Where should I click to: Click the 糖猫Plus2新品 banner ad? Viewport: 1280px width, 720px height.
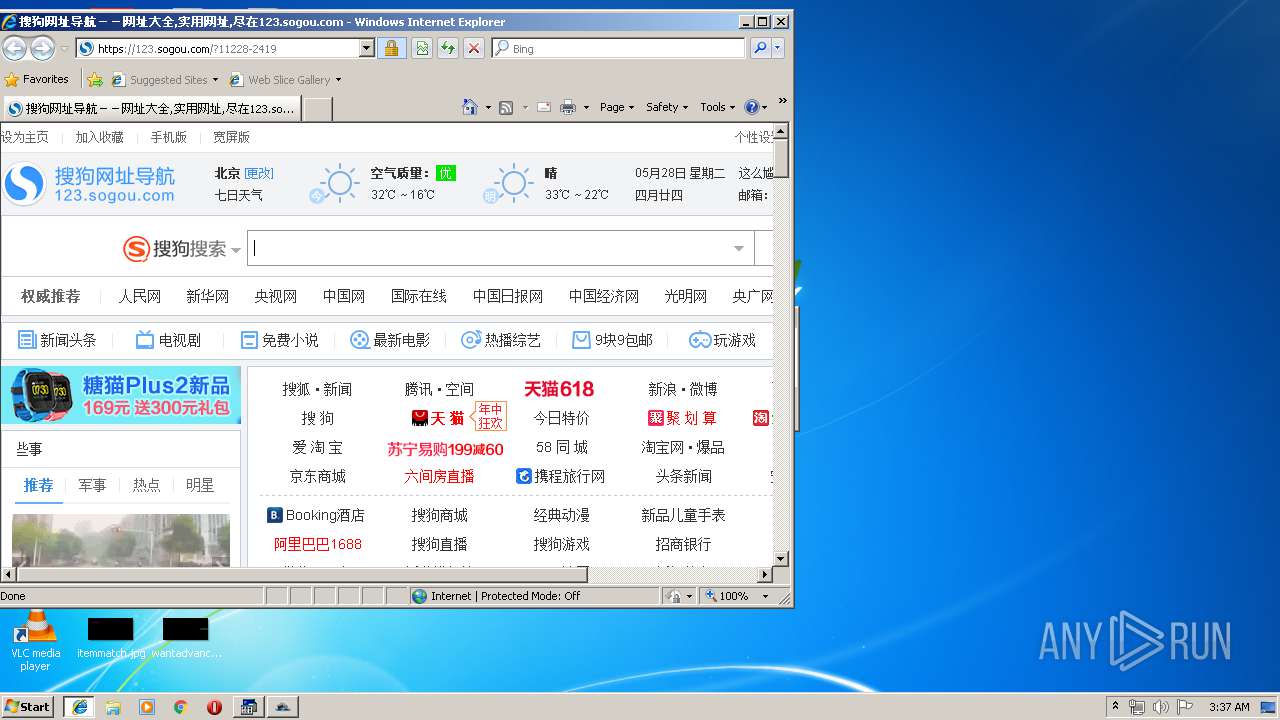121,395
